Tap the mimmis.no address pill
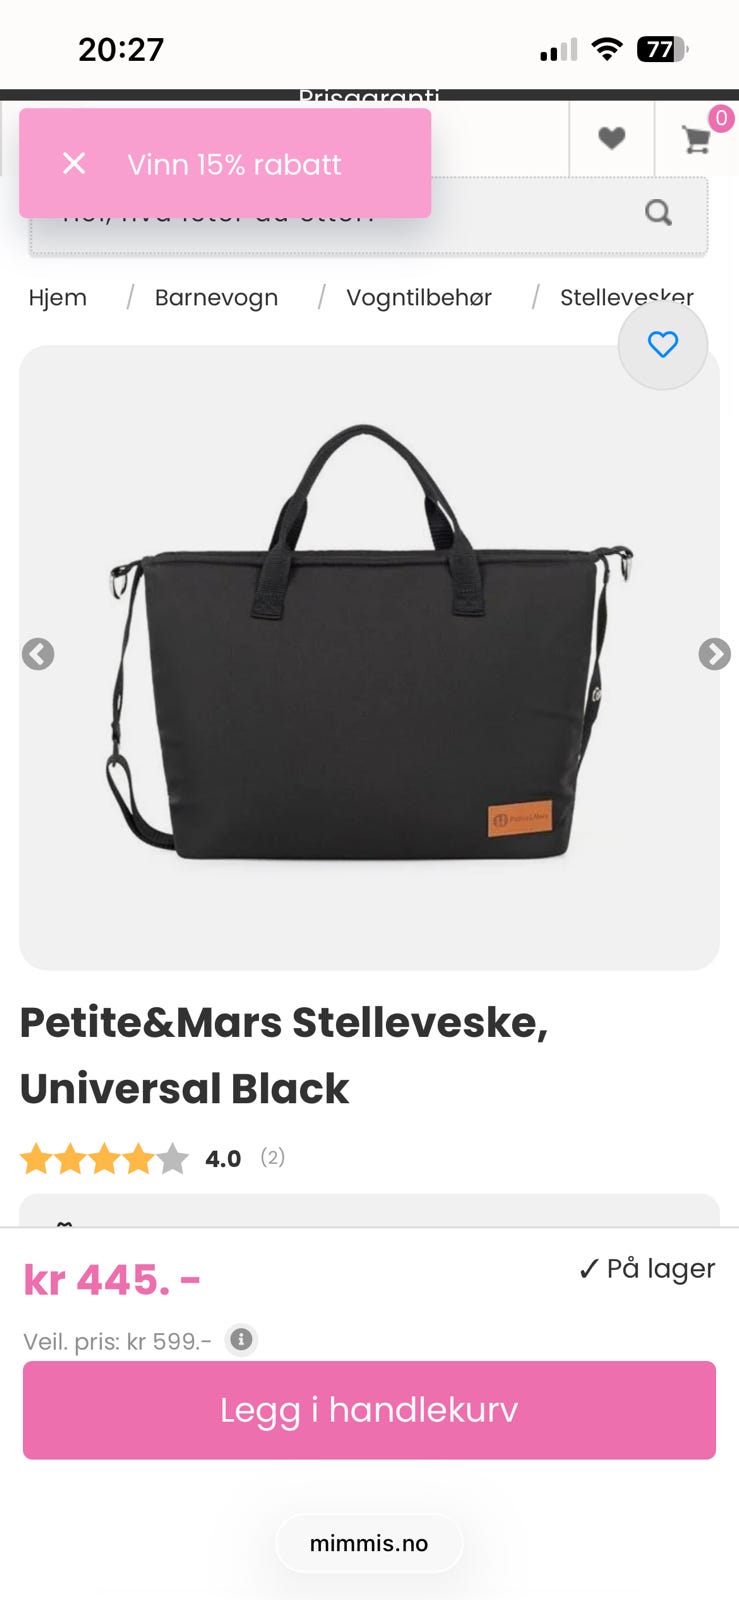The image size is (739, 1600). coord(369,1543)
